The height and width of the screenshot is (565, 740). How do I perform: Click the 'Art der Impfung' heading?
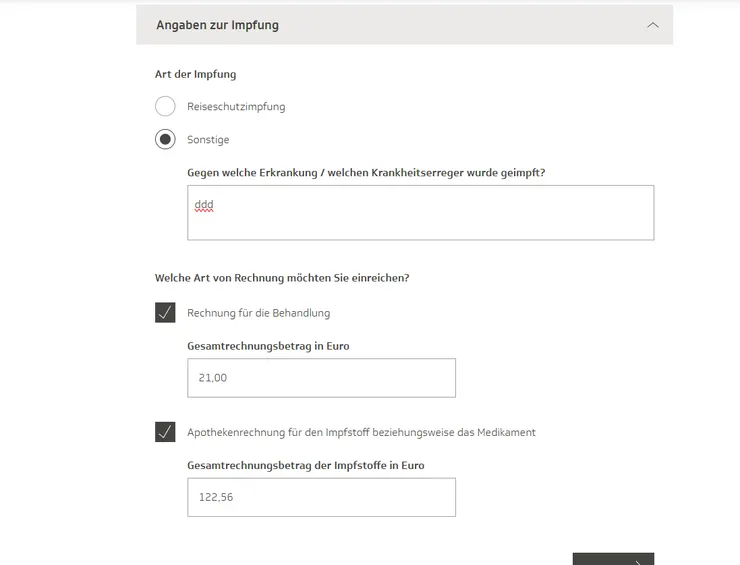[x=195, y=74]
